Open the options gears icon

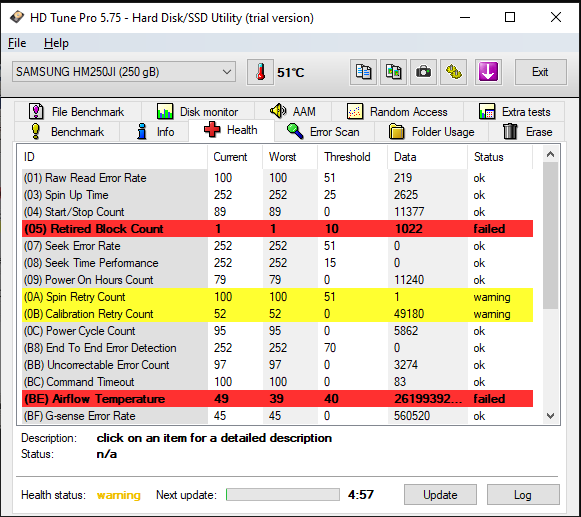pyautogui.click(x=453, y=72)
